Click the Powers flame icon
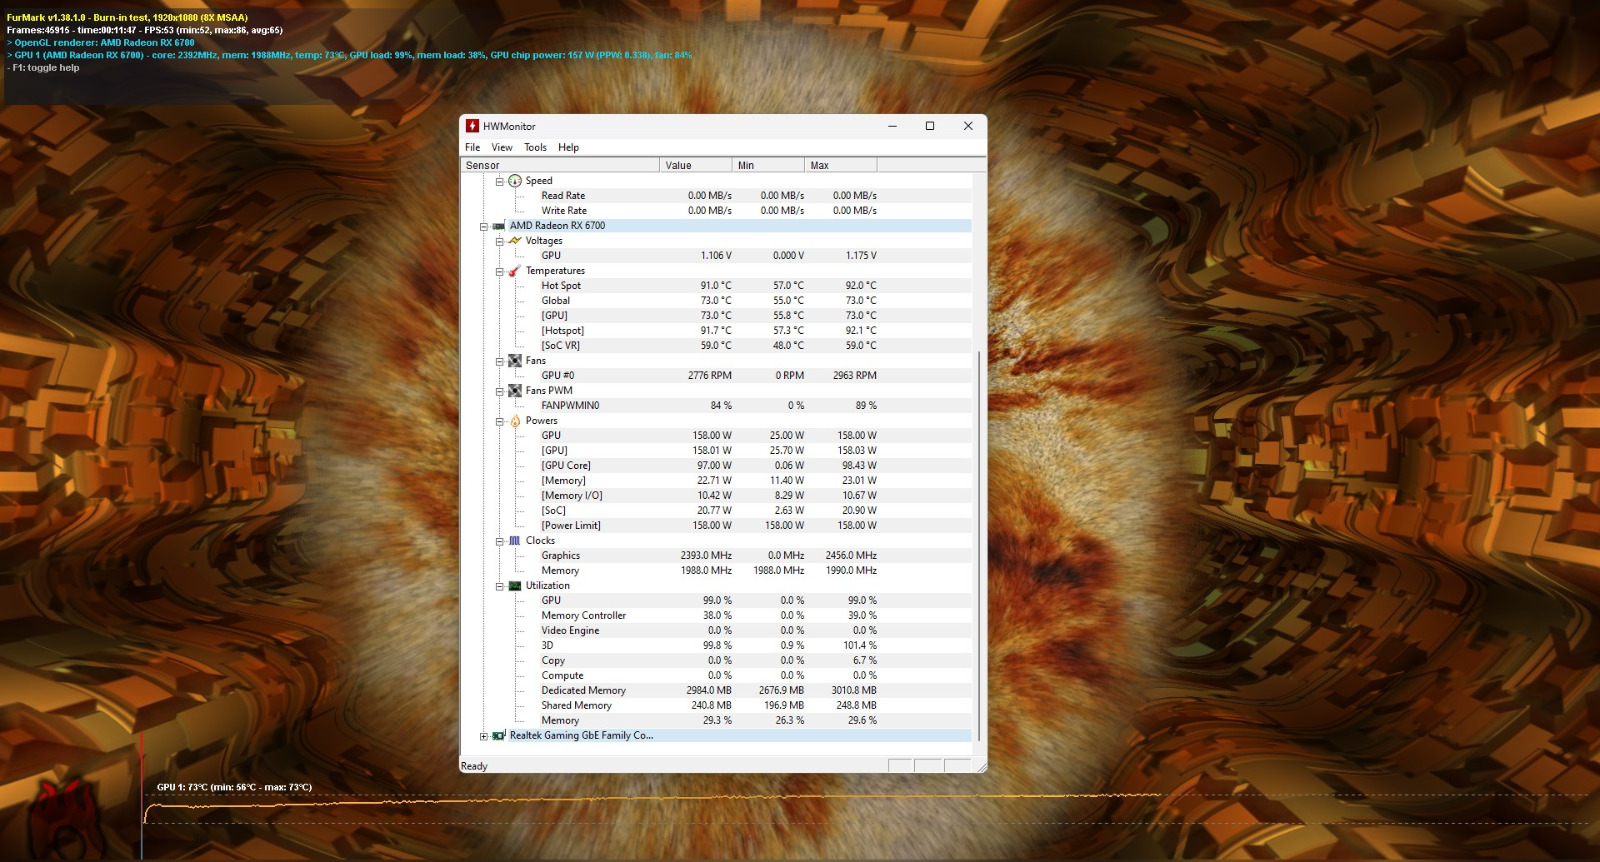Screen dimensions: 1600x862 click(x=515, y=421)
